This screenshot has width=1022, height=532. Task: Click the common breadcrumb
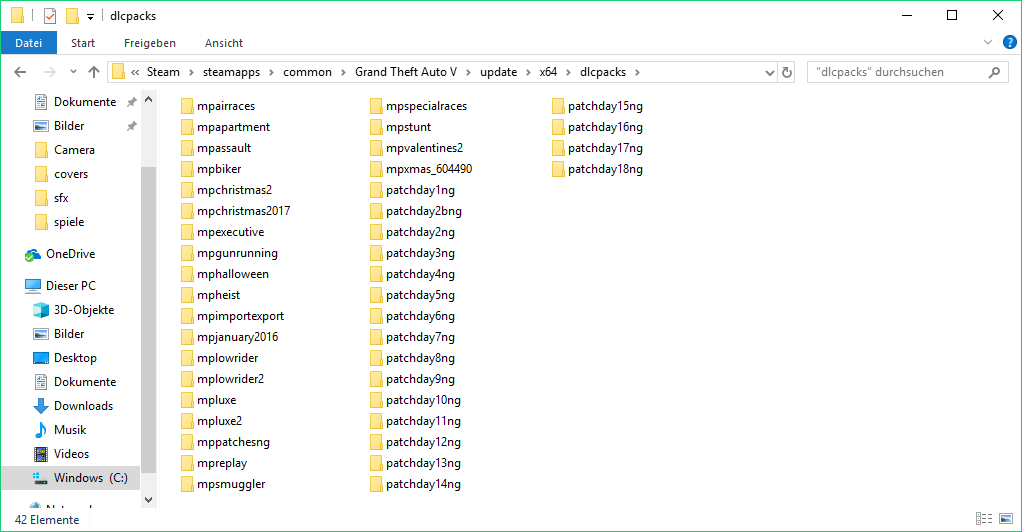pos(308,72)
